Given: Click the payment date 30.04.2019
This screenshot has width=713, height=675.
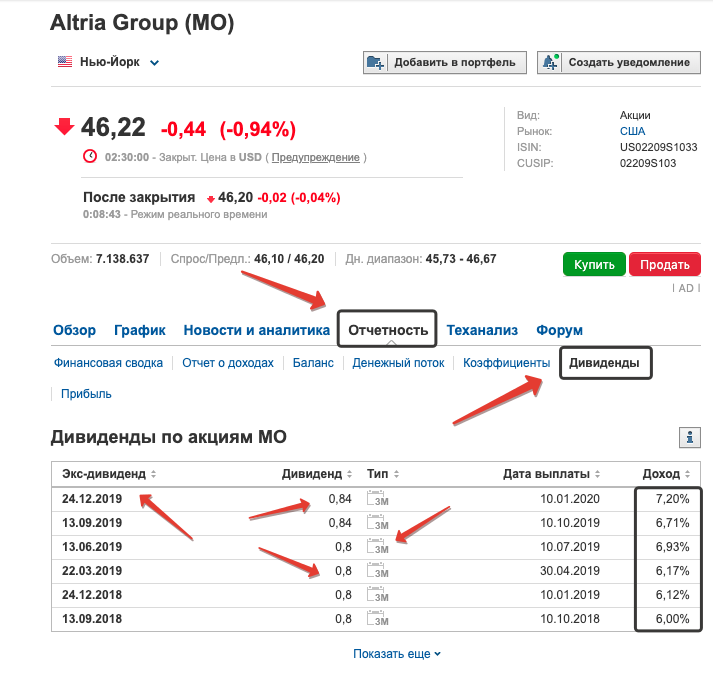Looking at the screenshot, I should (x=570, y=571).
